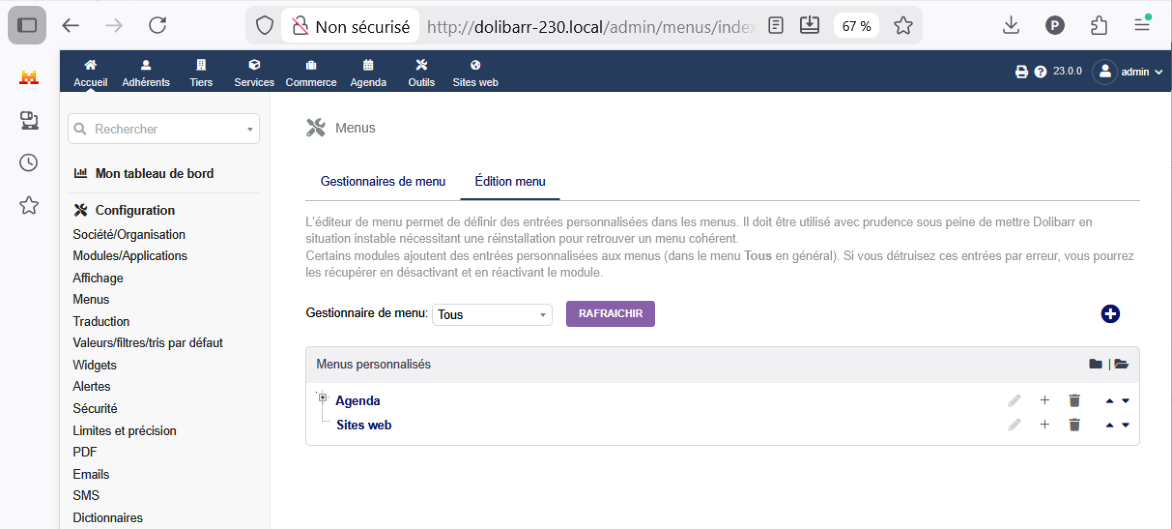Collapse all menu folders icon

pos(1096,364)
